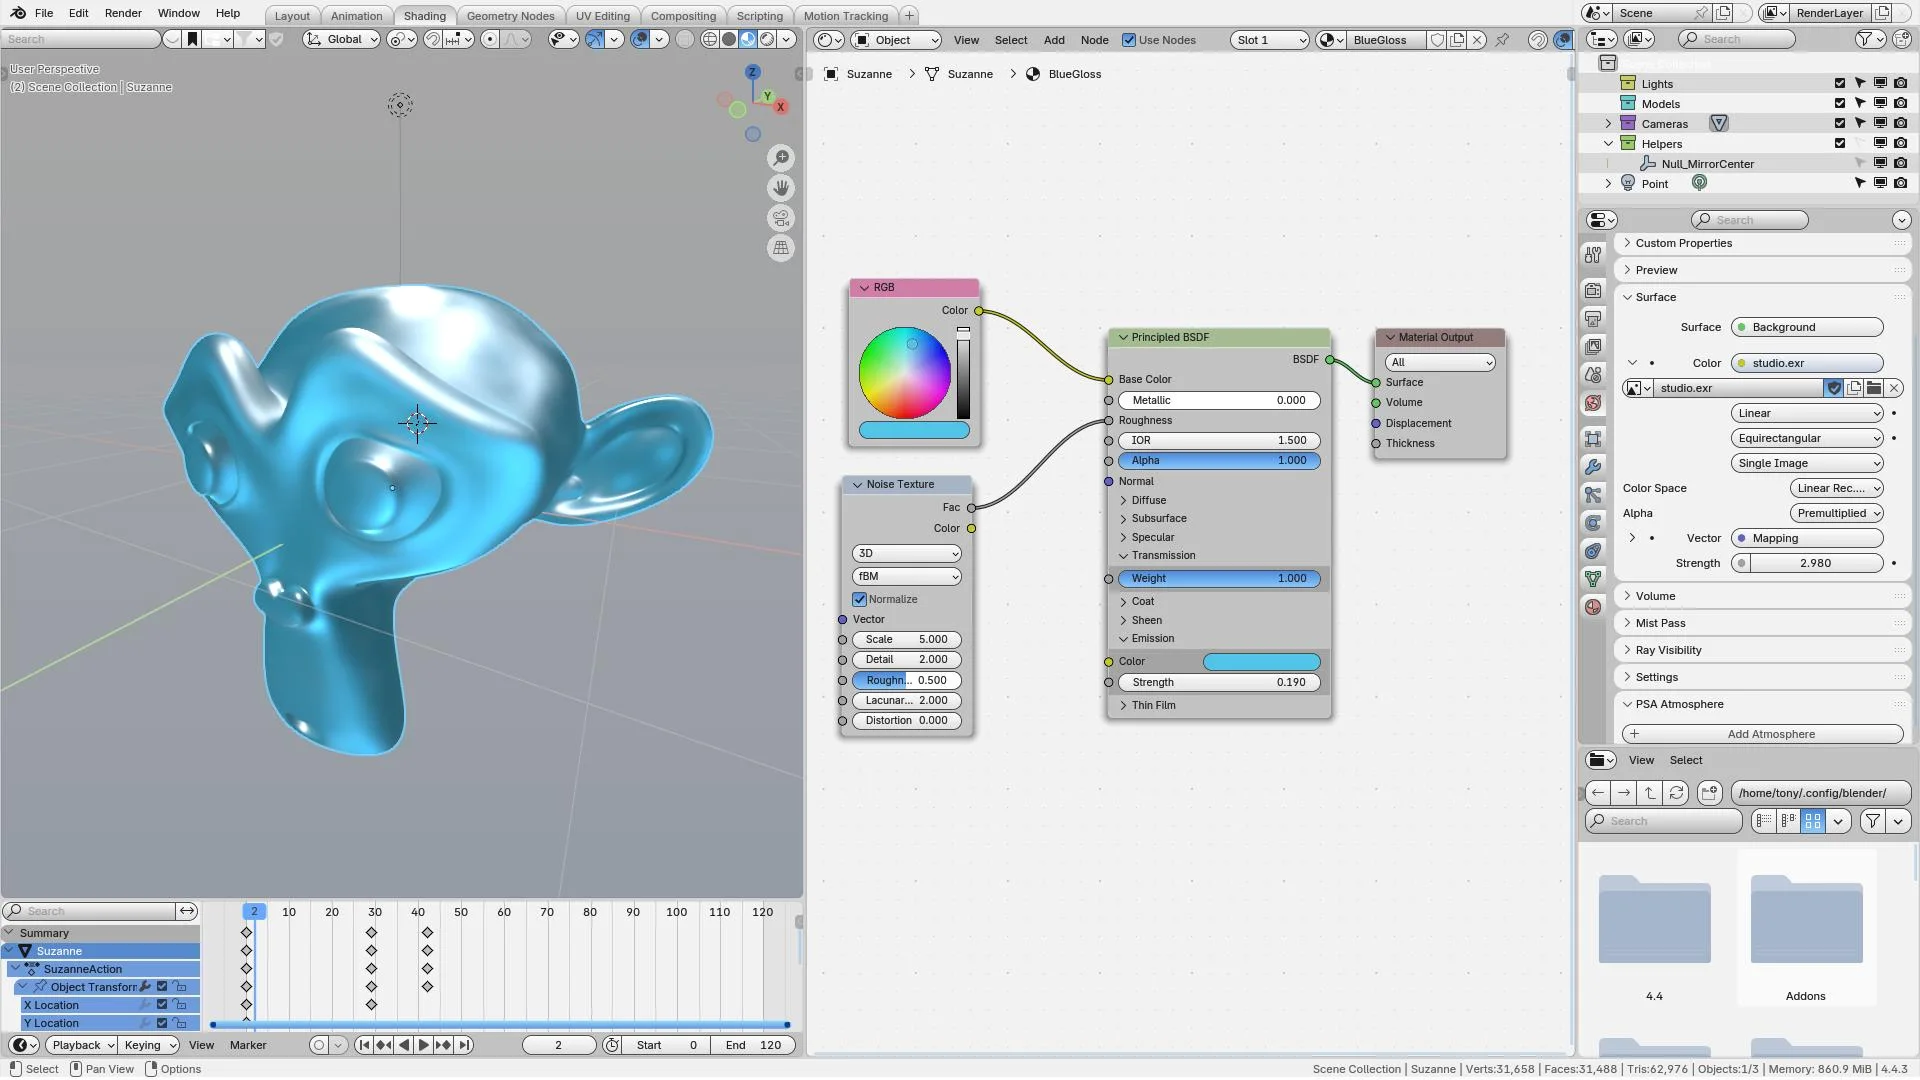Viewport: 1920px width, 1080px height.
Task: Click the Mapping vector link button
Action: click(1807, 538)
